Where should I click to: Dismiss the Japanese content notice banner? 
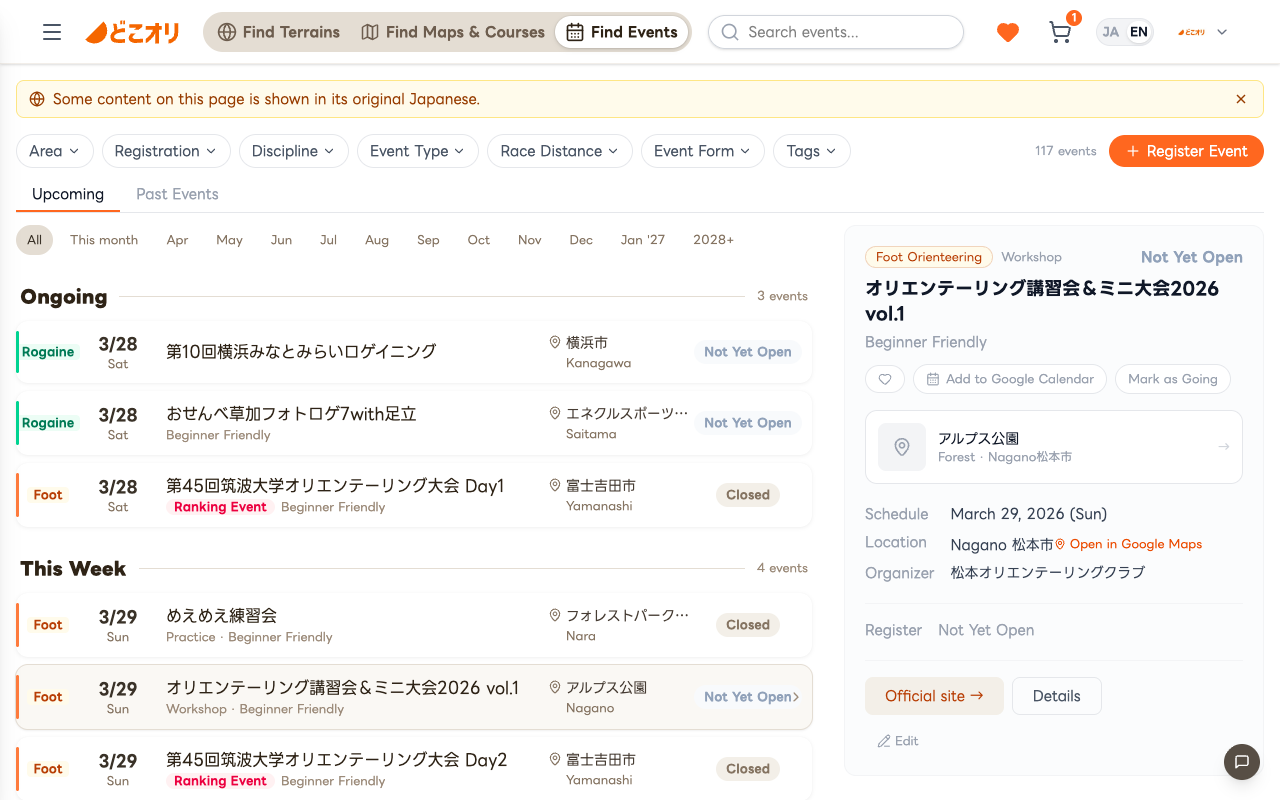click(1240, 99)
